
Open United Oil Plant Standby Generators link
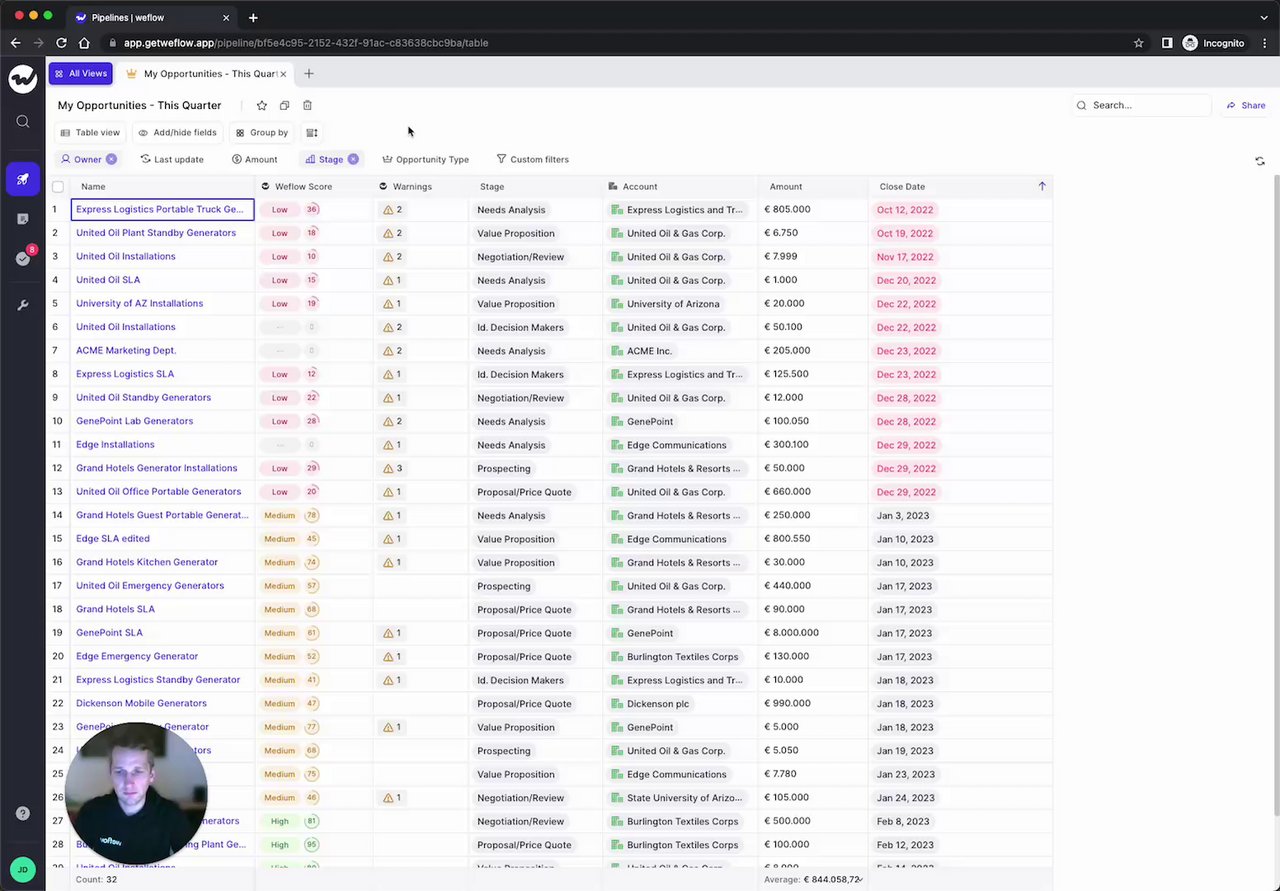coord(156,233)
